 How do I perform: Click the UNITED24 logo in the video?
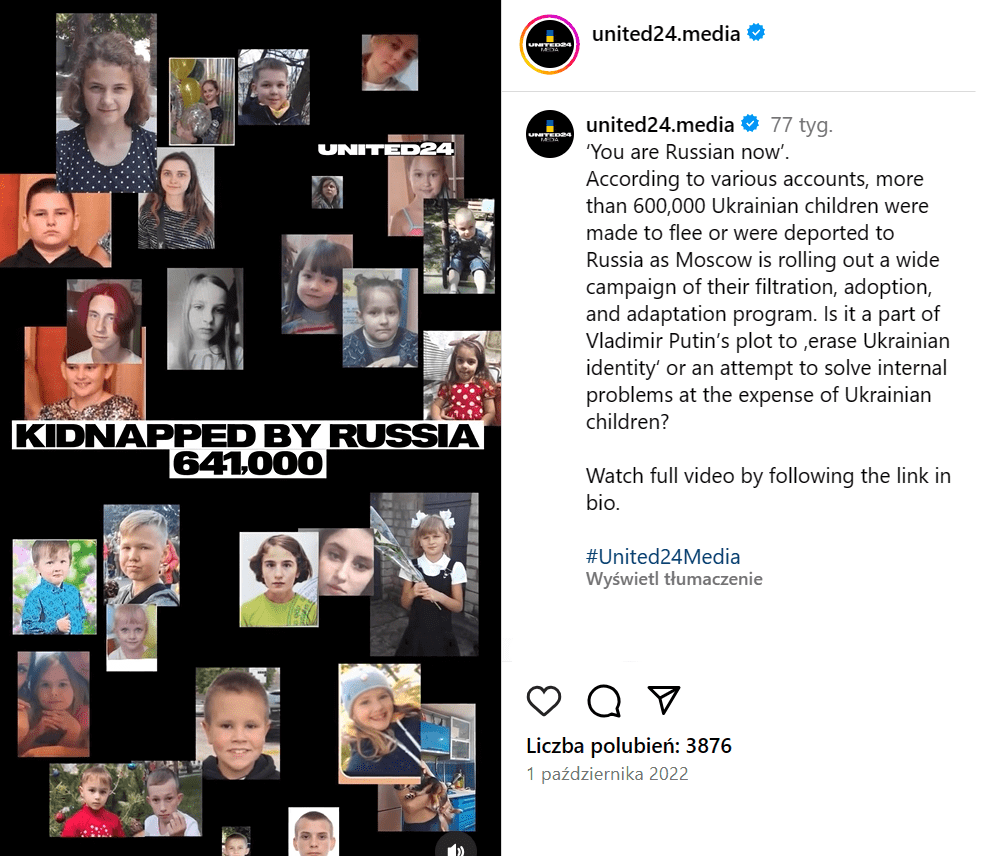pos(386,149)
